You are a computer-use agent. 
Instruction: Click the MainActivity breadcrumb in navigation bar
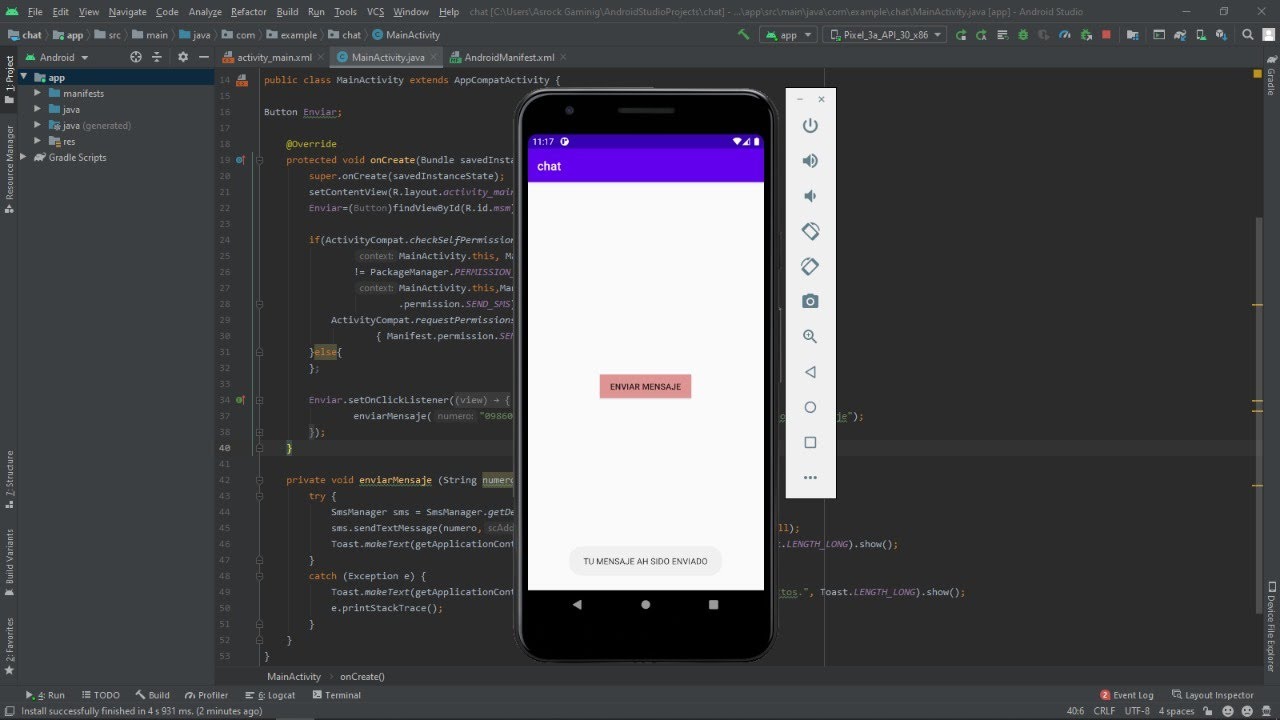pos(405,35)
